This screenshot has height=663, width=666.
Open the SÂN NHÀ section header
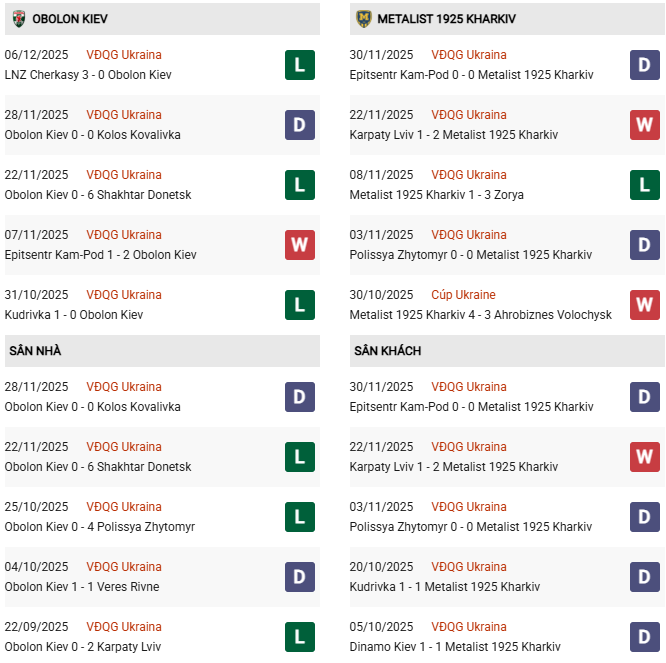(x=35, y=351)
